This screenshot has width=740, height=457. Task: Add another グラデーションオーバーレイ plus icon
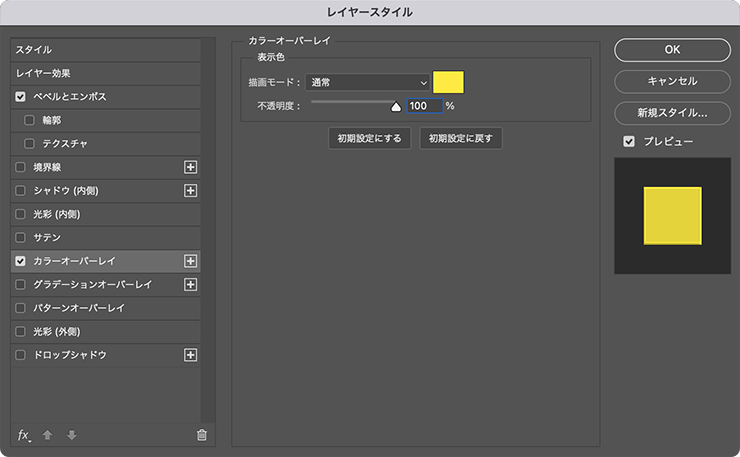190,285
